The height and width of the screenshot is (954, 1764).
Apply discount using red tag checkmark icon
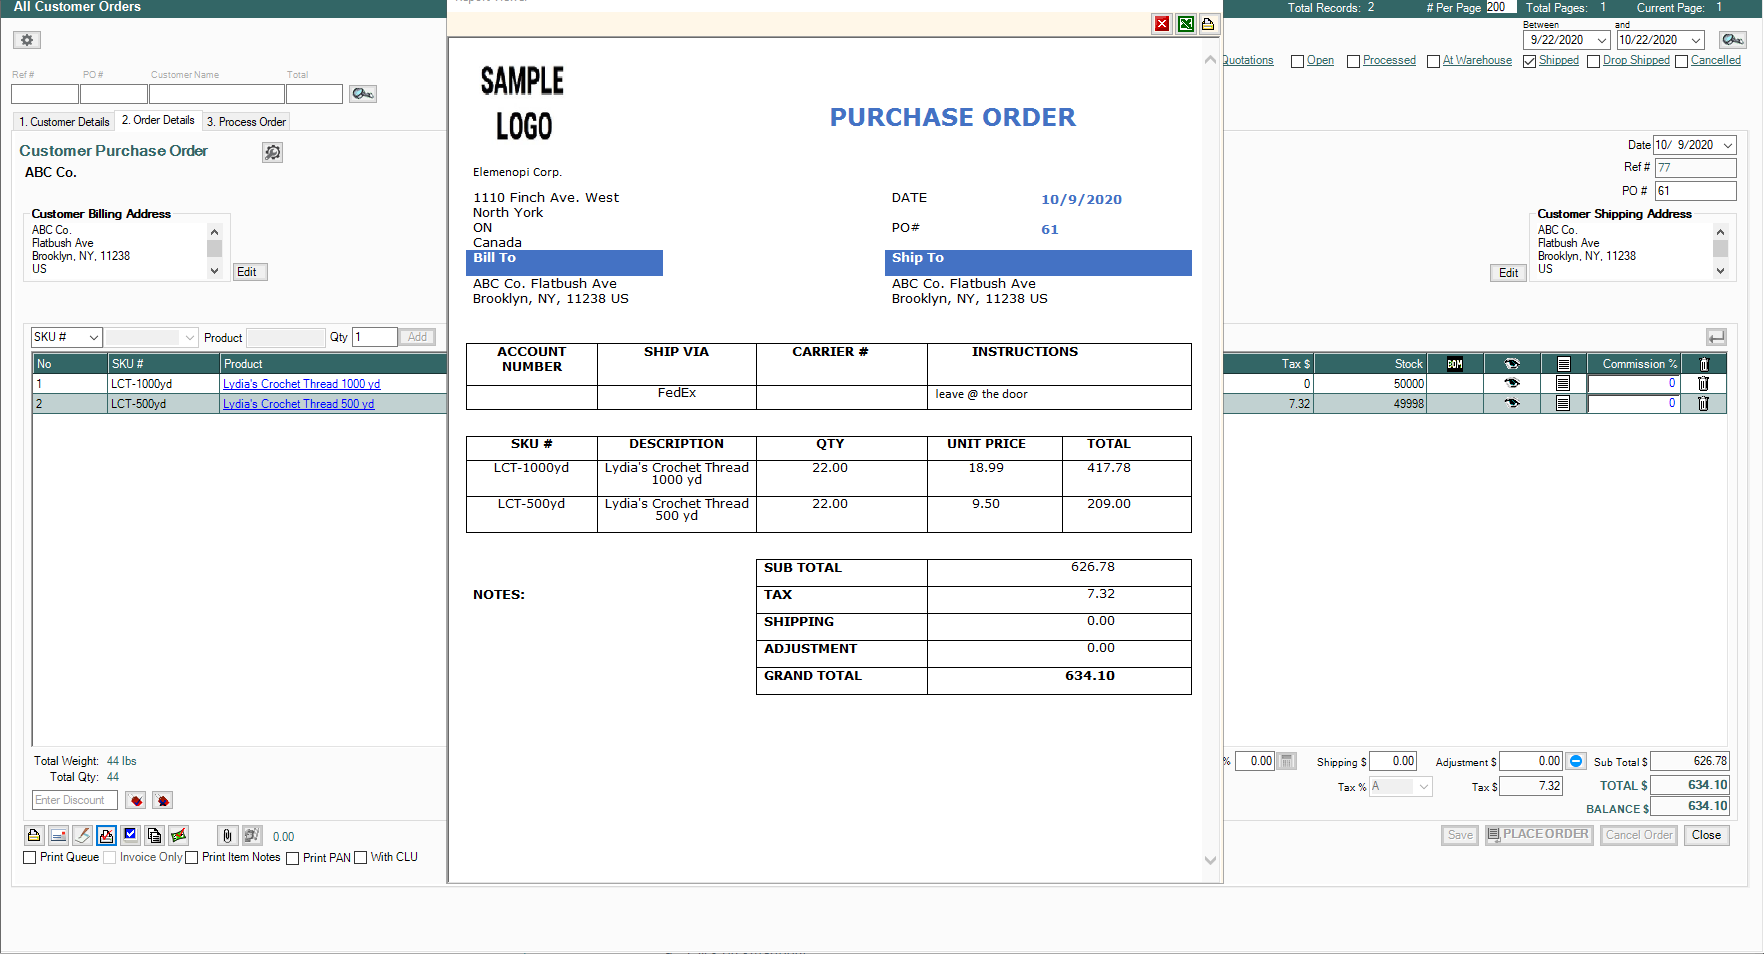(x=136, y=801)
